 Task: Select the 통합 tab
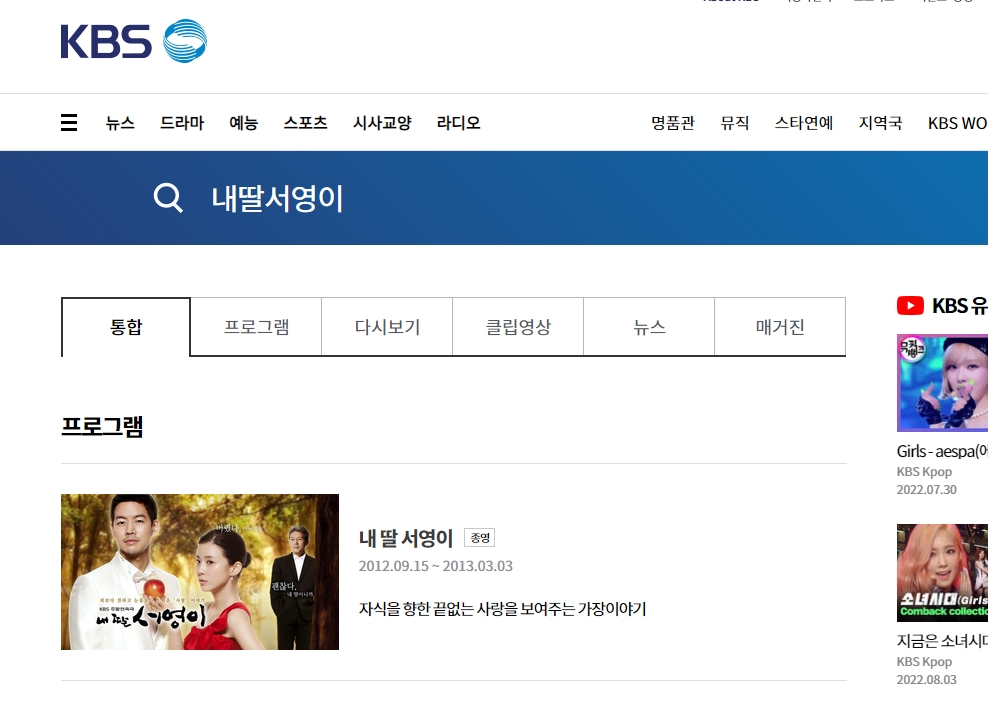[x=124, y=326]
